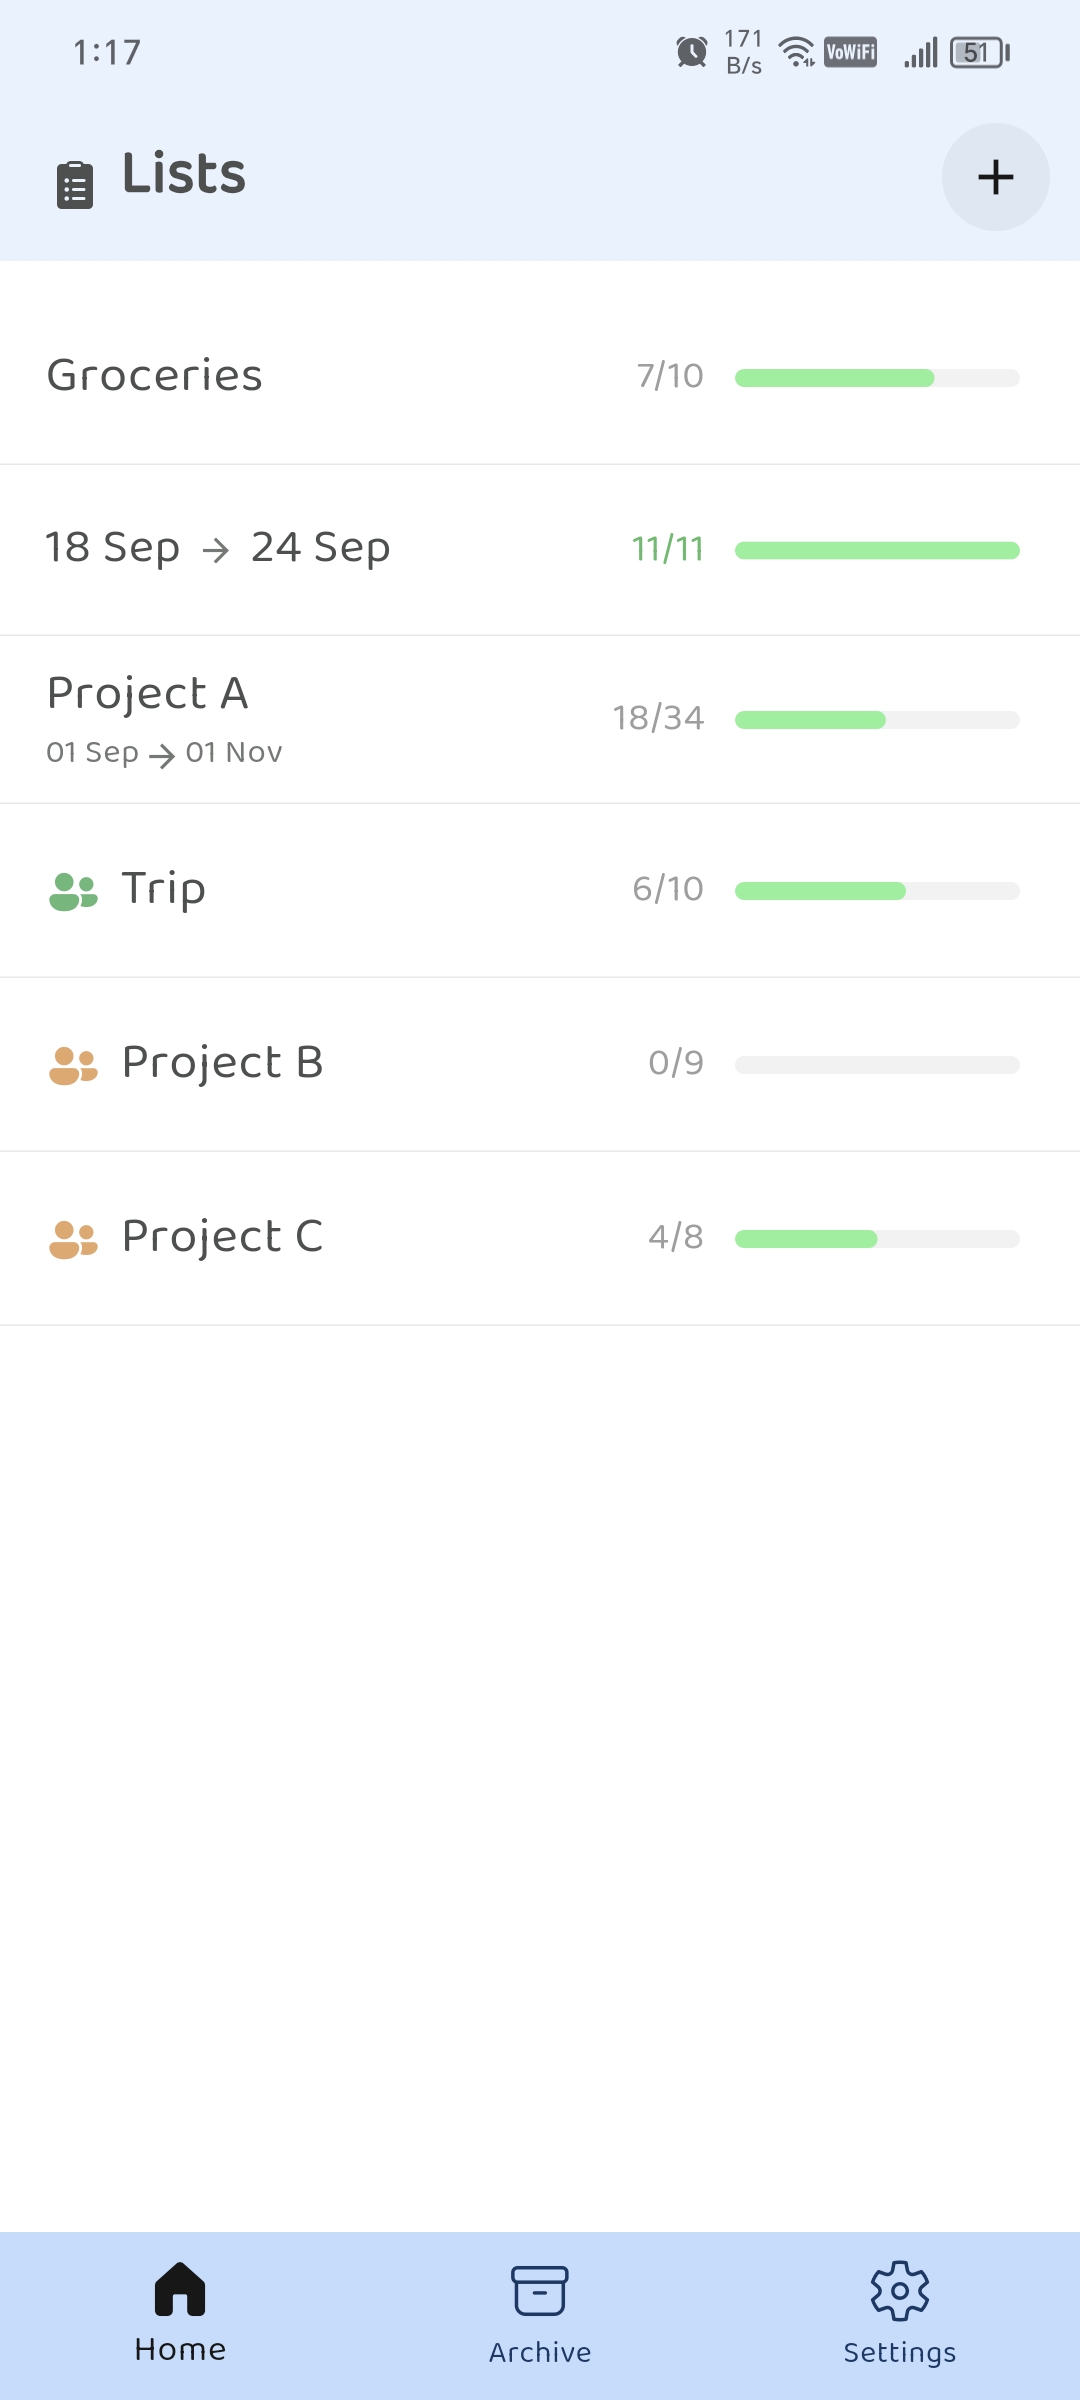Tap the 11/11 completed count
Image resolution: width=1080 pixels, height=2400 pixels.
[667, 549]
